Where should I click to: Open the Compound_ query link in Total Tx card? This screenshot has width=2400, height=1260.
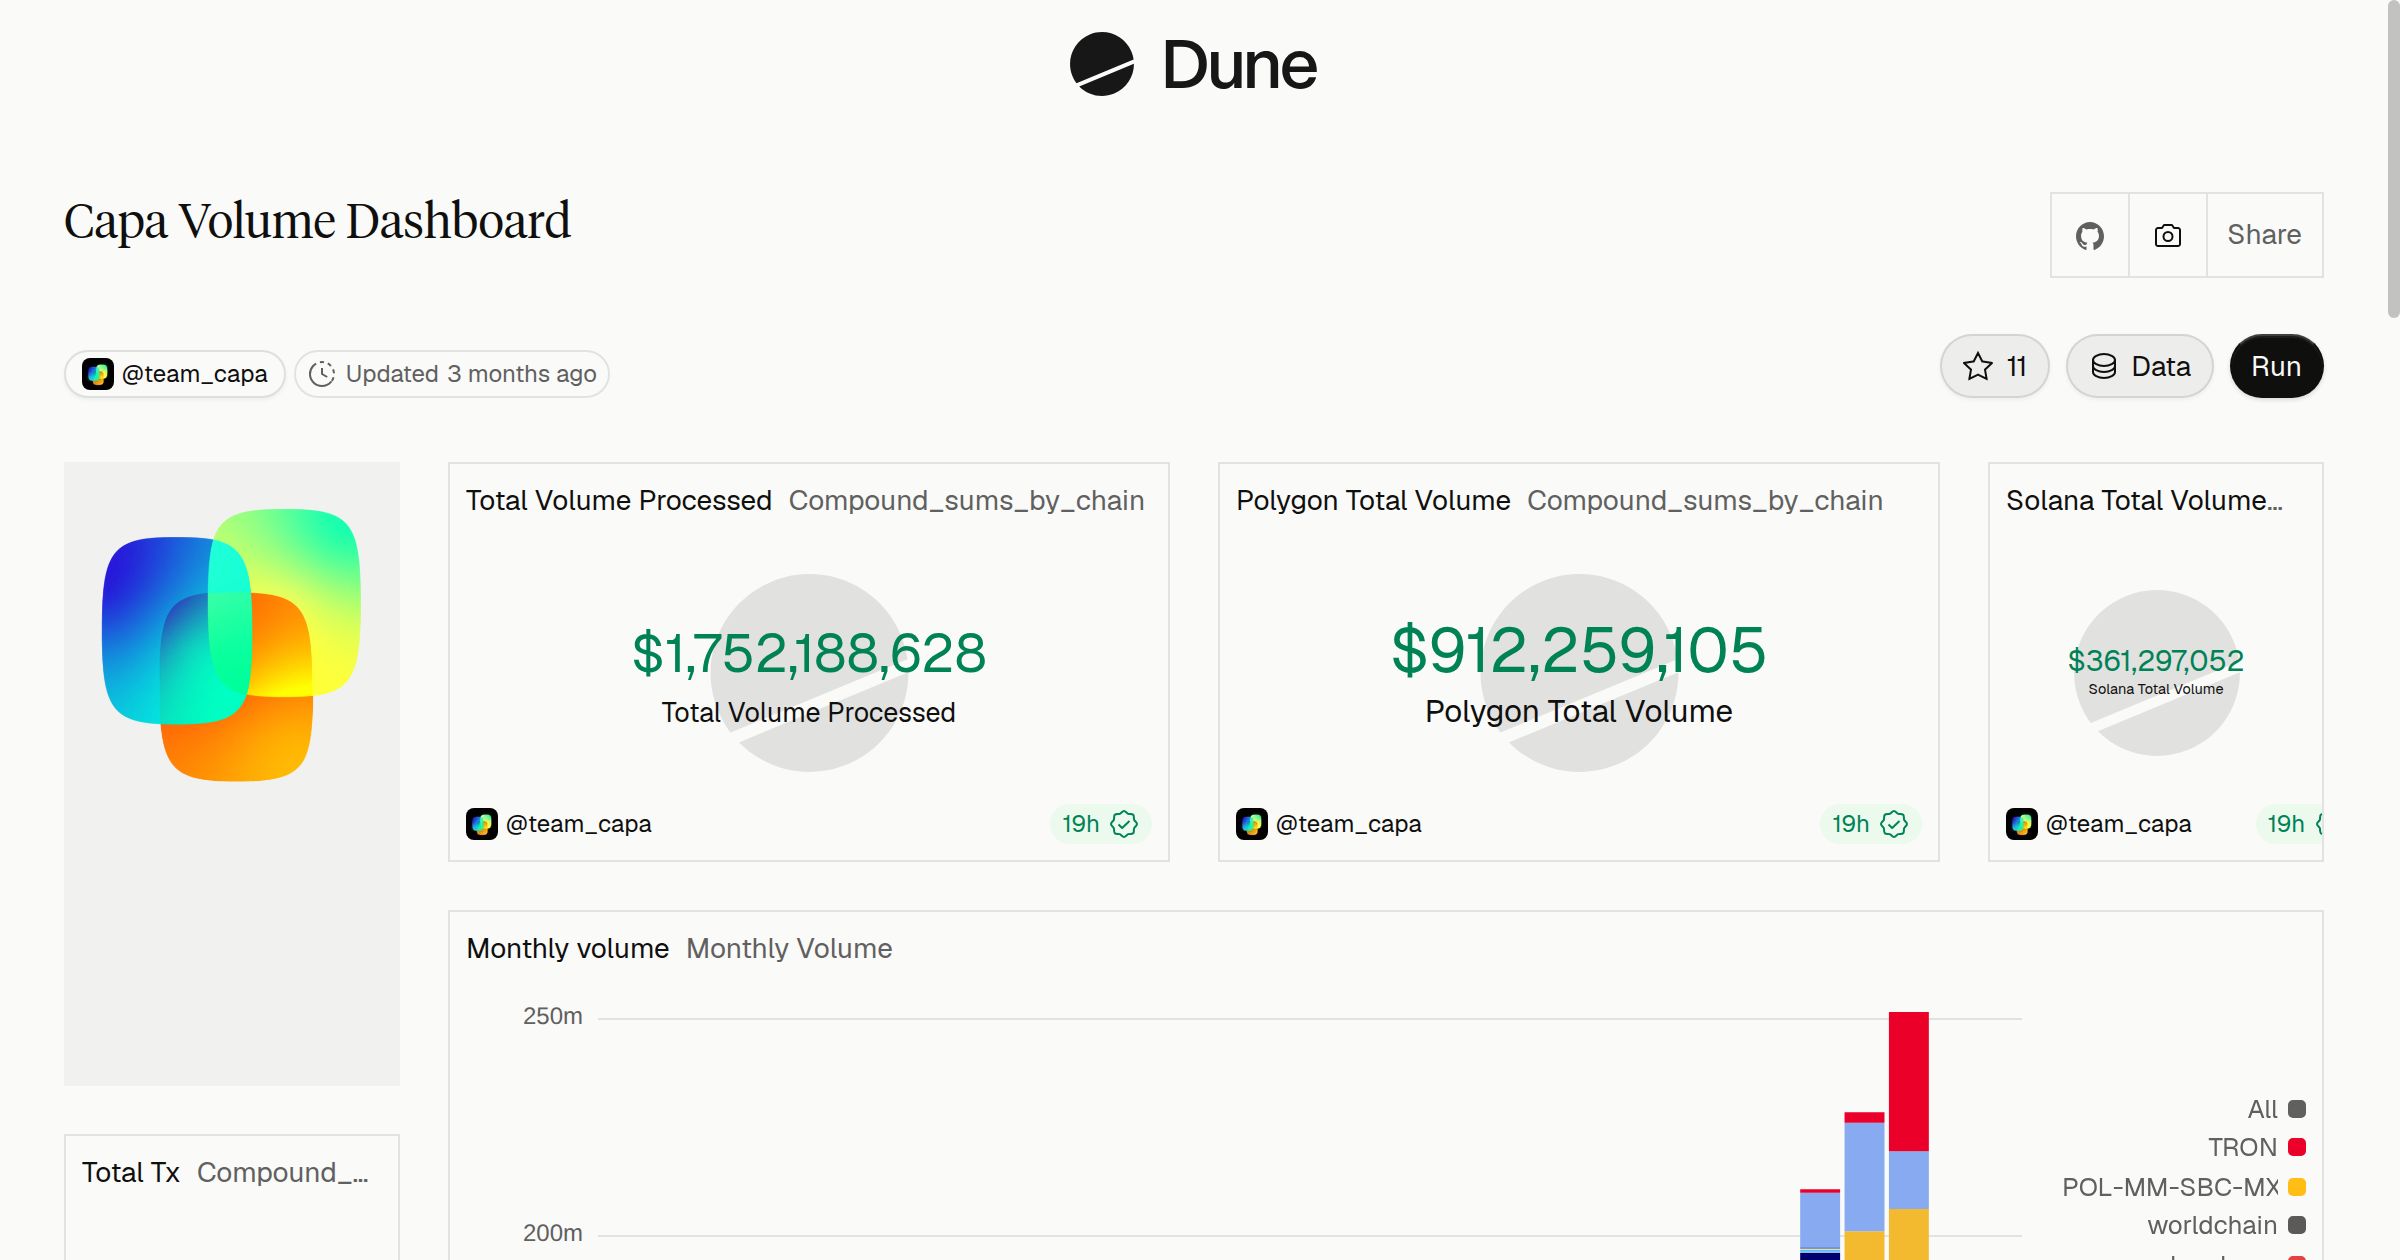(x=283, y=1172)
